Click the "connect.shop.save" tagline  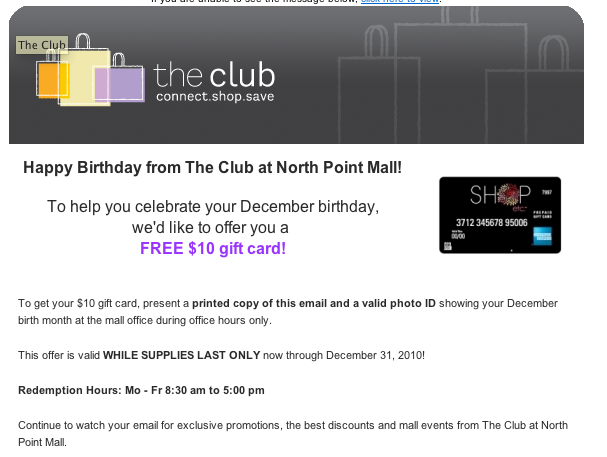(x=215, y=97)
